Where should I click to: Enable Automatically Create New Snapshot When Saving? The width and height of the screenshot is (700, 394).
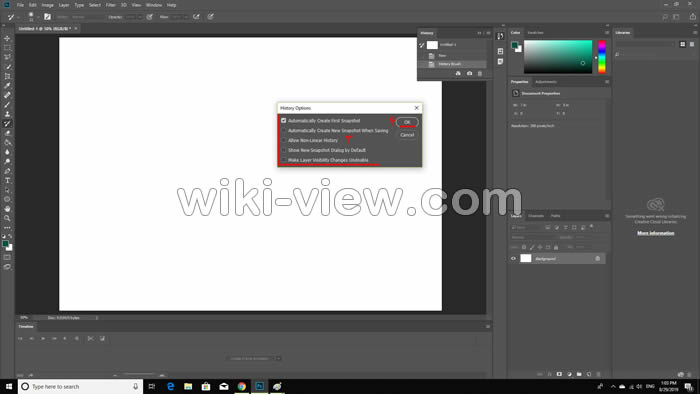(283, 130)
